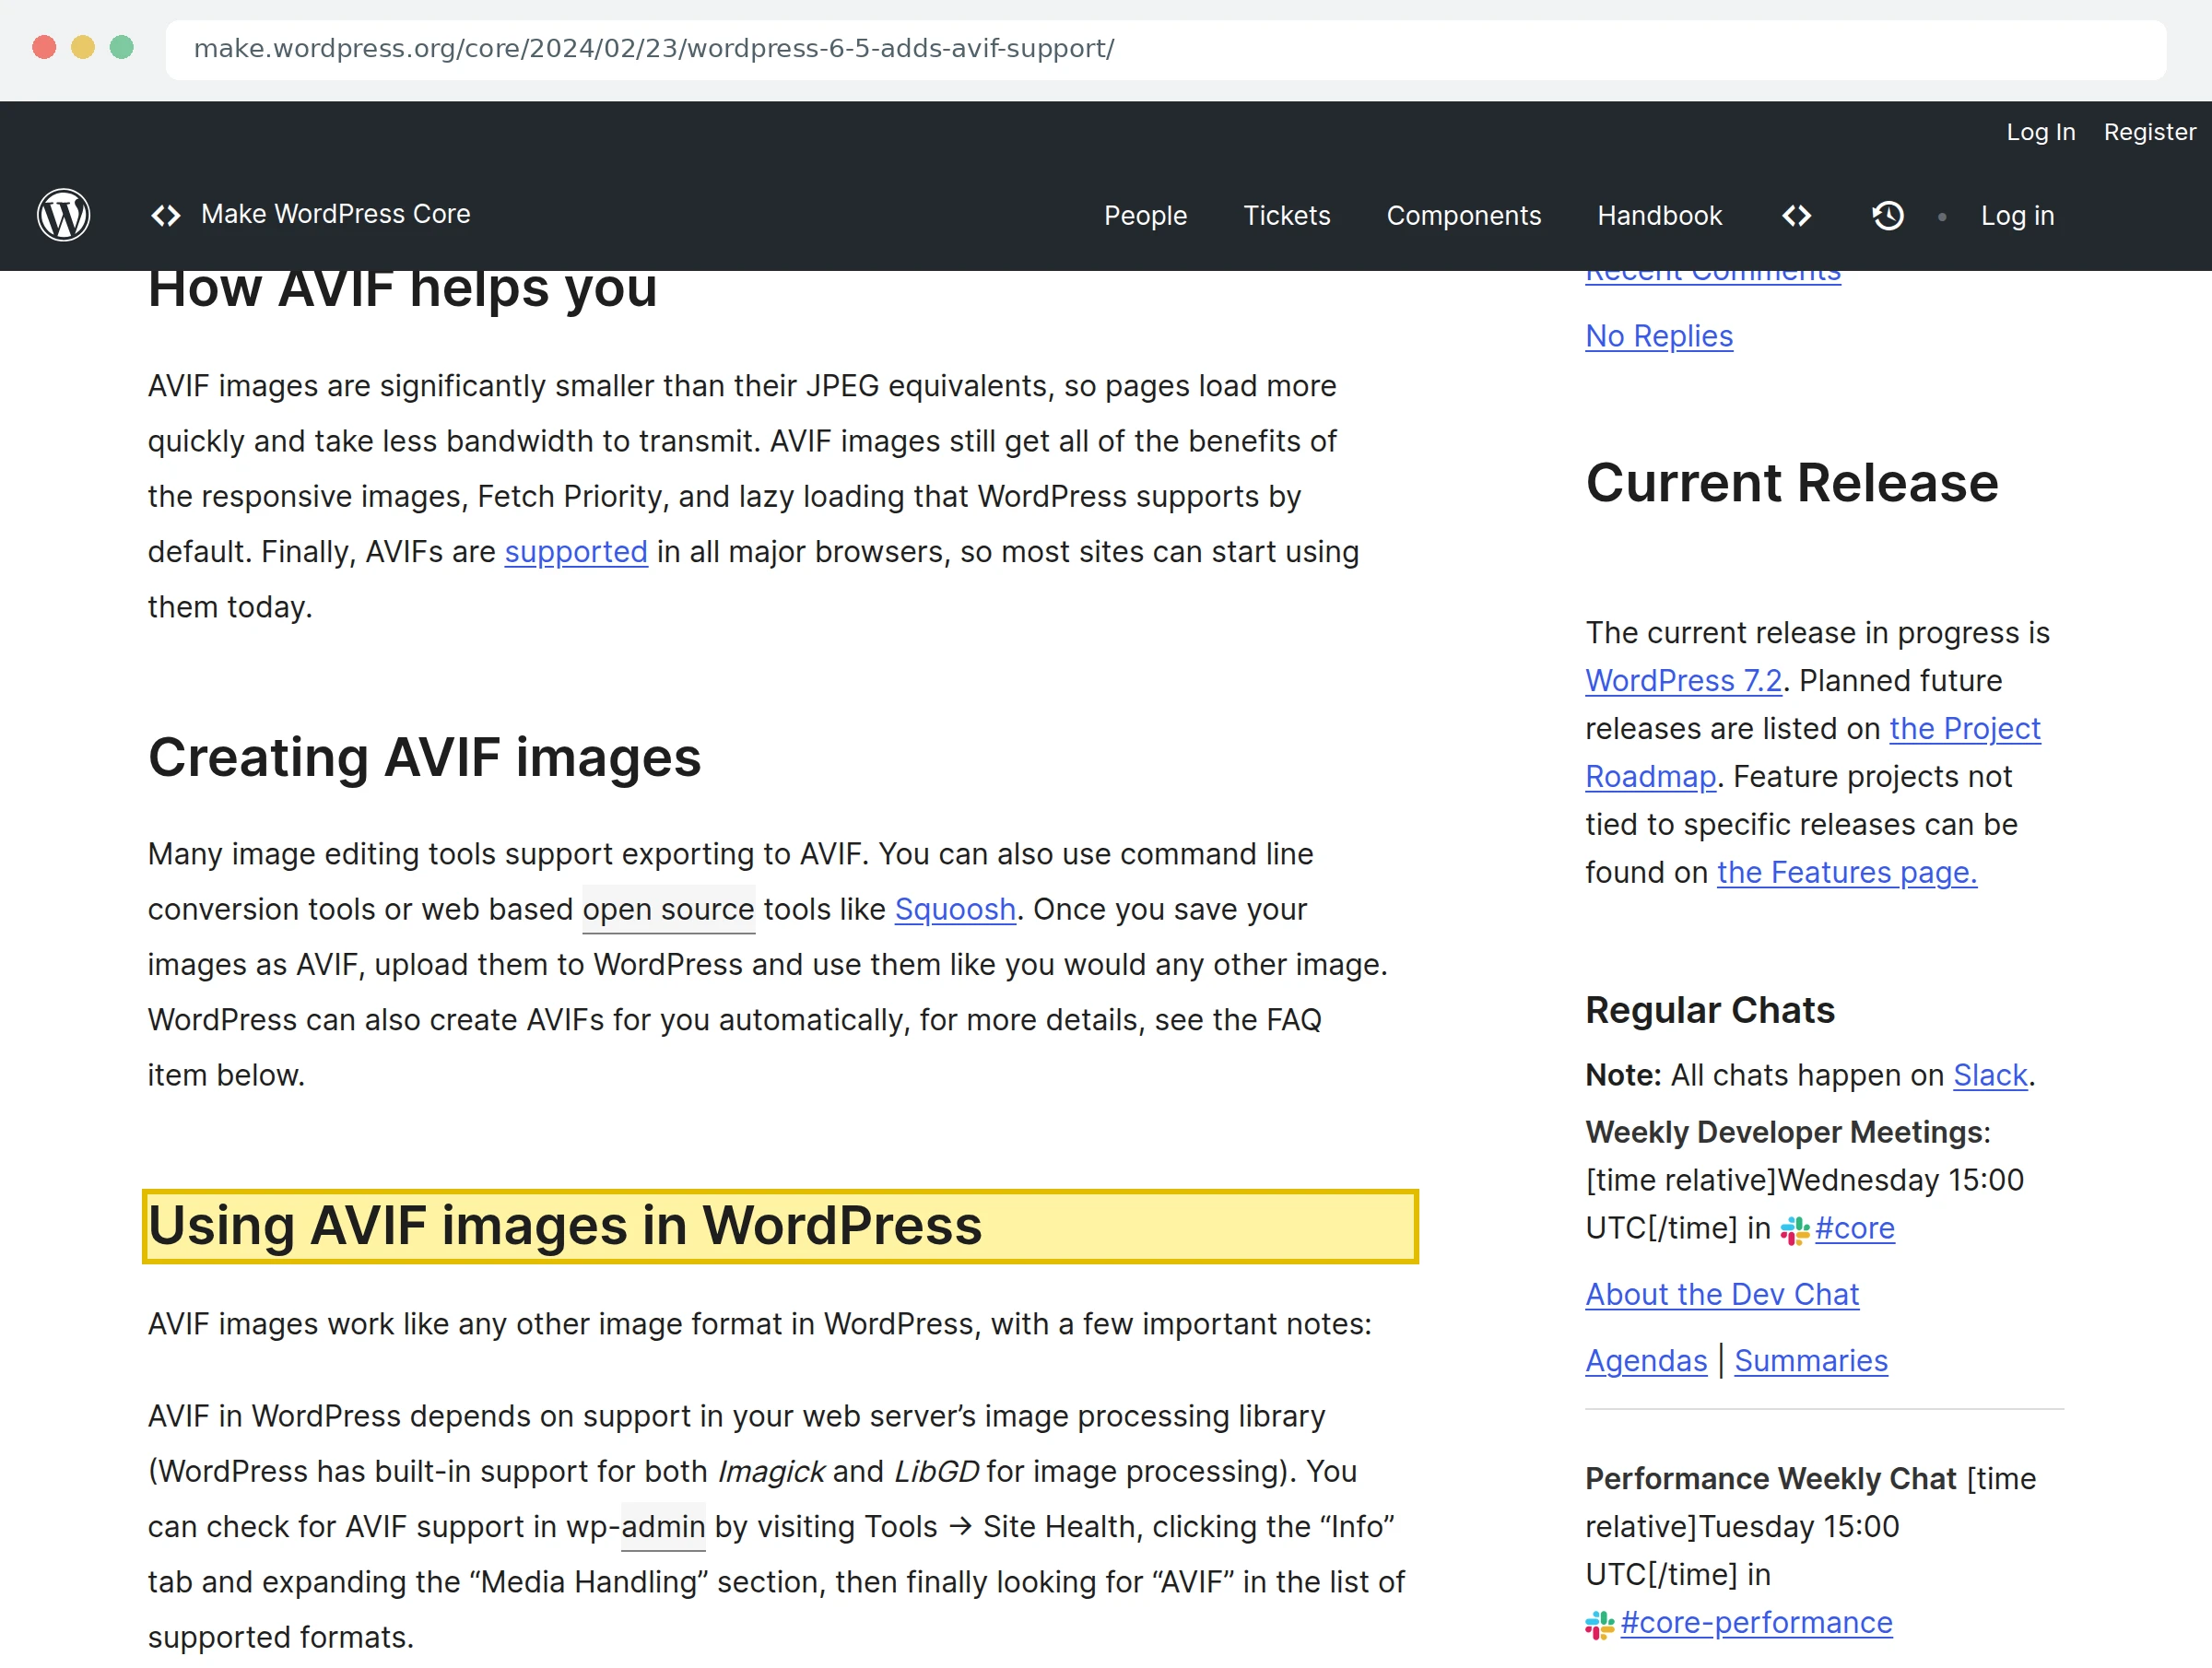This screenshot has height=1668, width=2212.
Task: Open the People menu item
Action: coord(1145,216)
